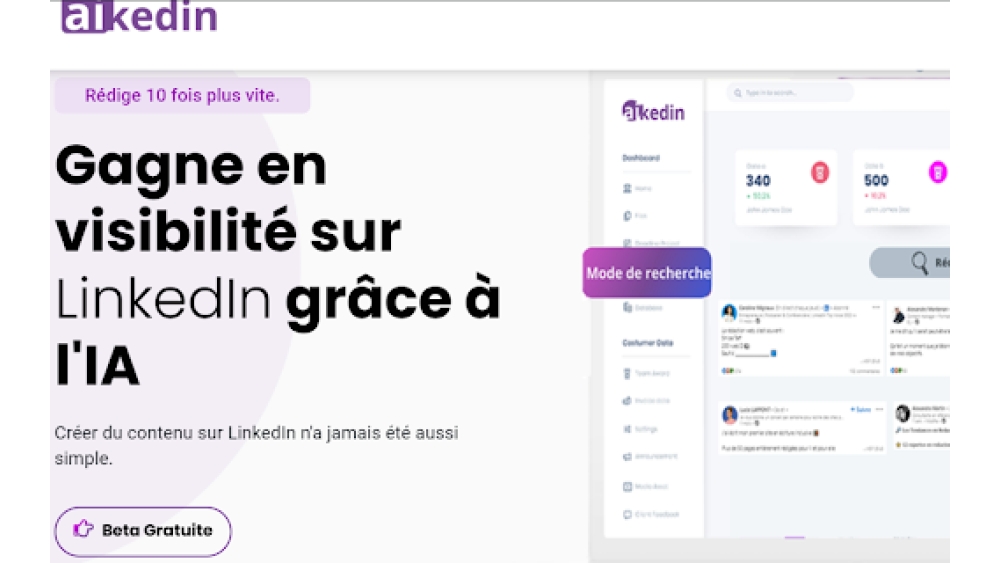Select the Costumer Data heading in the sidebar

(647, 342)
